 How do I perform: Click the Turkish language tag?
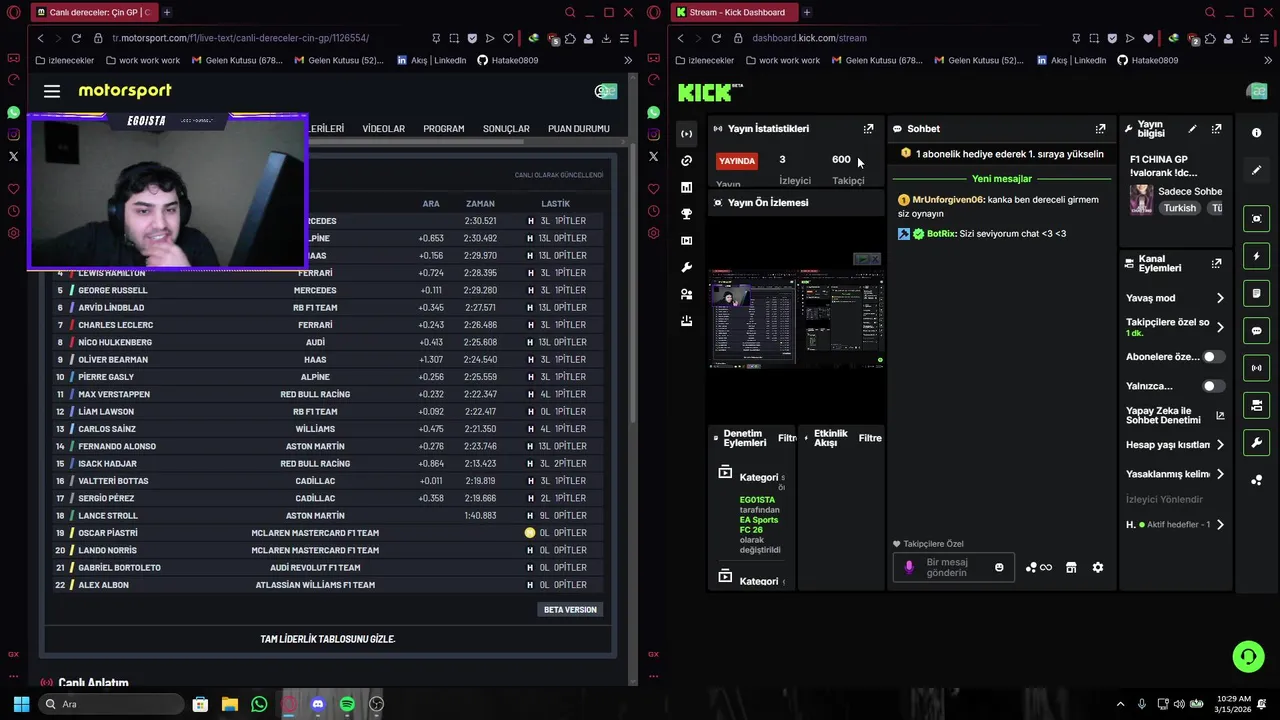(x=1180, y=208)
